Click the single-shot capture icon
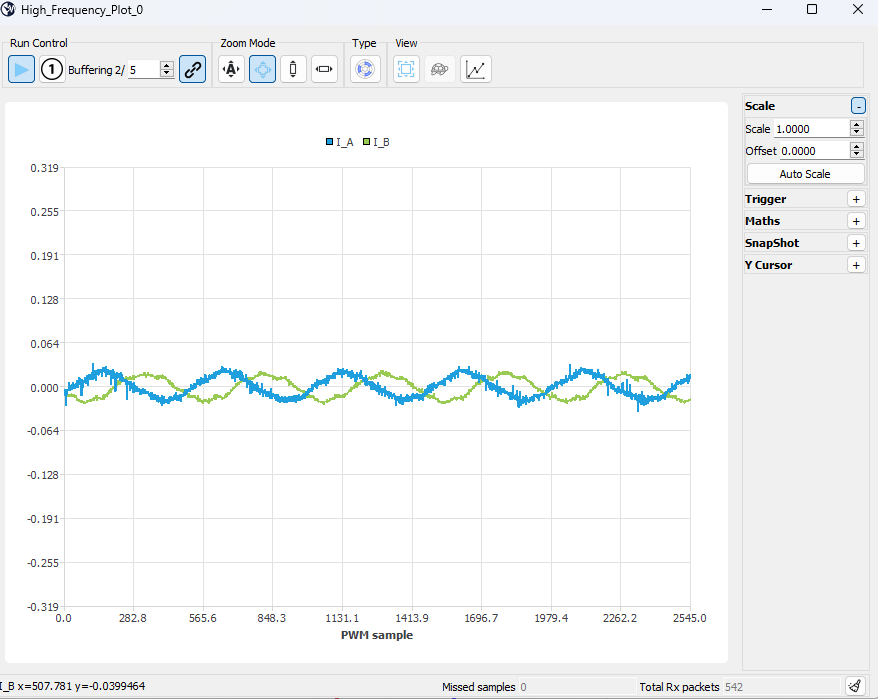Viewport: 878px width, 699px height. (x=52, y=70)
